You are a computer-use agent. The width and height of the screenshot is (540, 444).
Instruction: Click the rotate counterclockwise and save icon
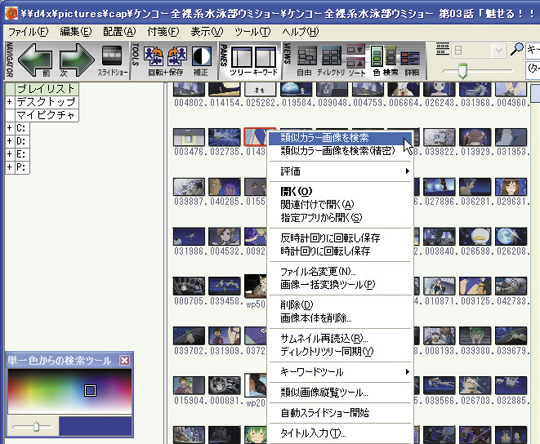pyautogui.click(x=153, y=56)
